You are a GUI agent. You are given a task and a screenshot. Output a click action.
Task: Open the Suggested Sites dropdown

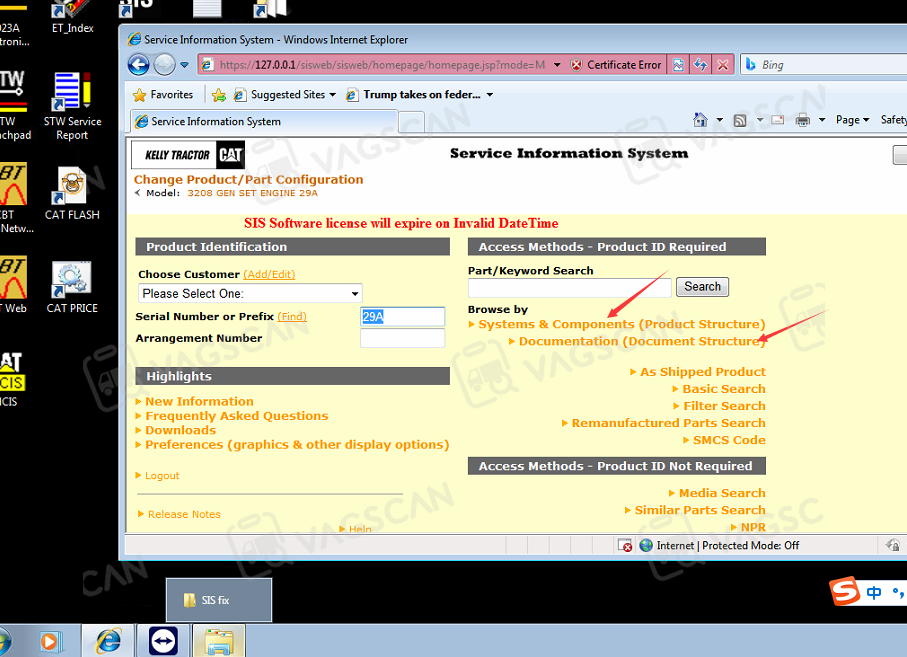tap(285, 94)
